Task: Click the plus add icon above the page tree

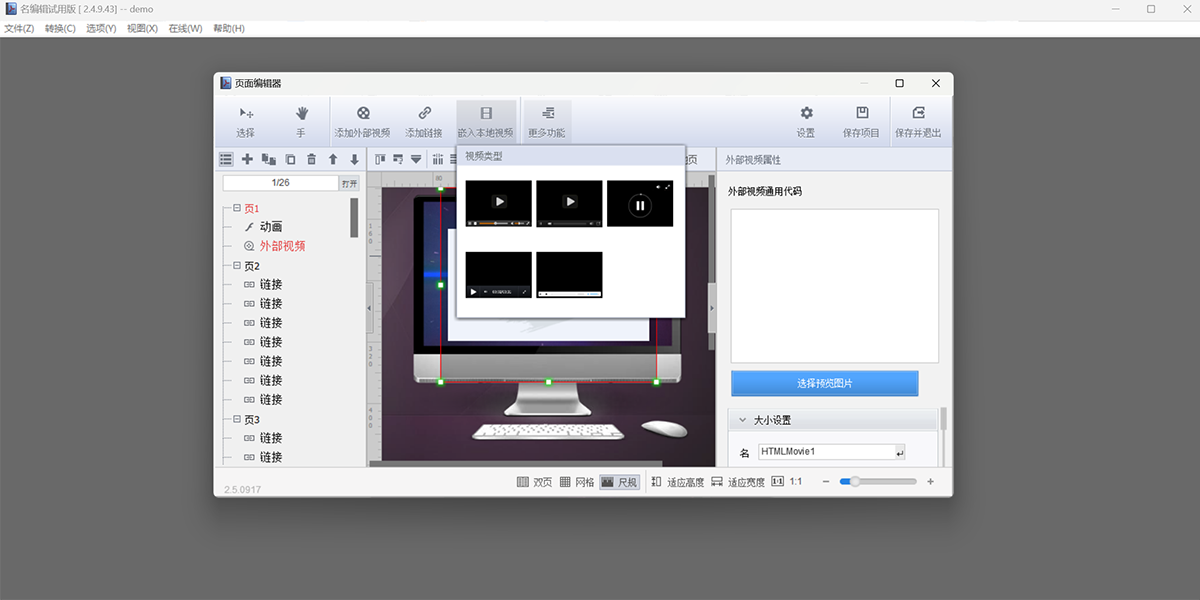Action: [247, 159]
